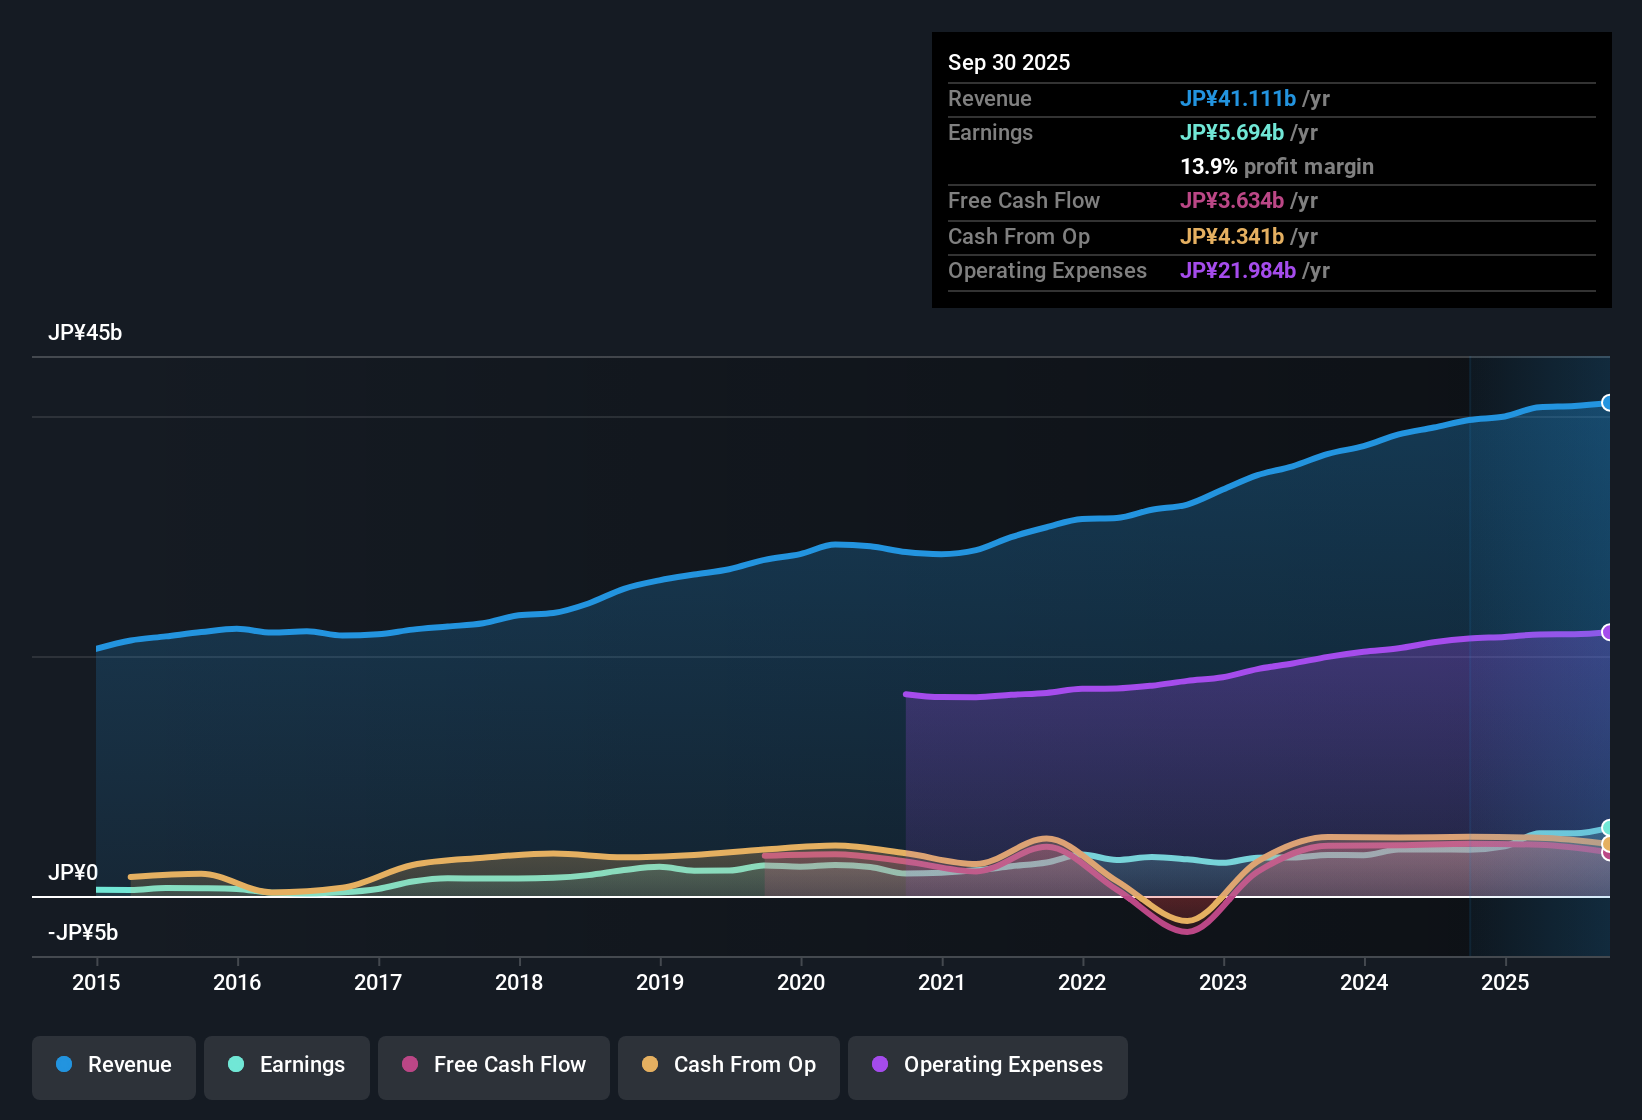Click the teal Earnings legend dot
Screen dimensions: 1642x1120
coord(236,1065)
